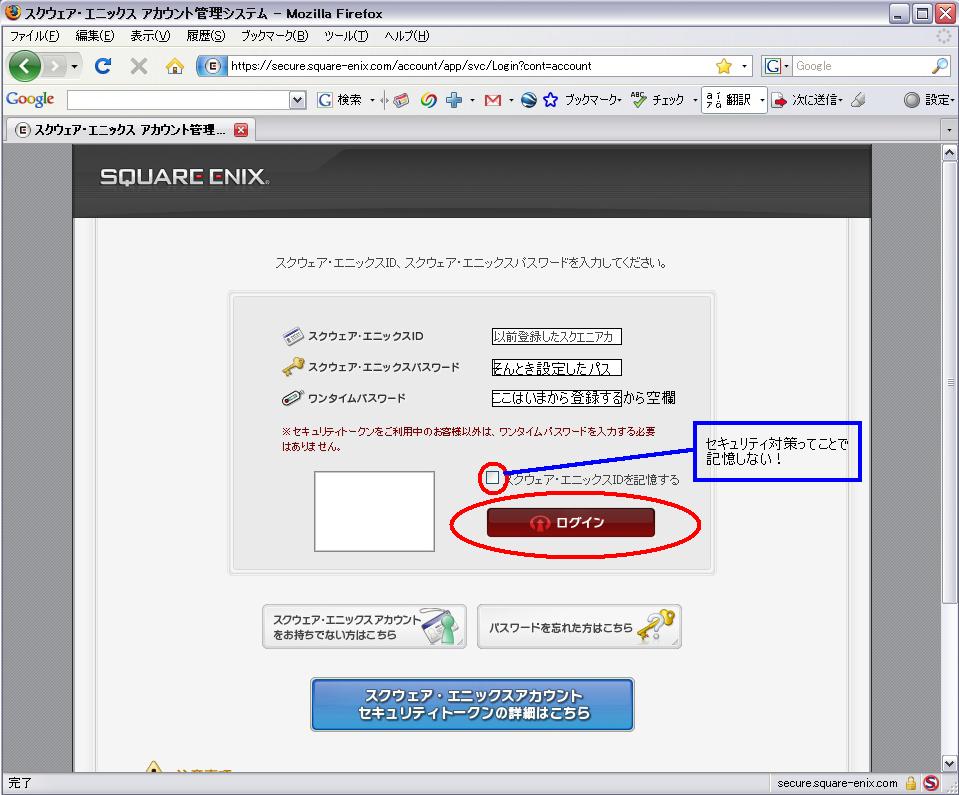Open the 履歴(S) menu

click(206, 35)
